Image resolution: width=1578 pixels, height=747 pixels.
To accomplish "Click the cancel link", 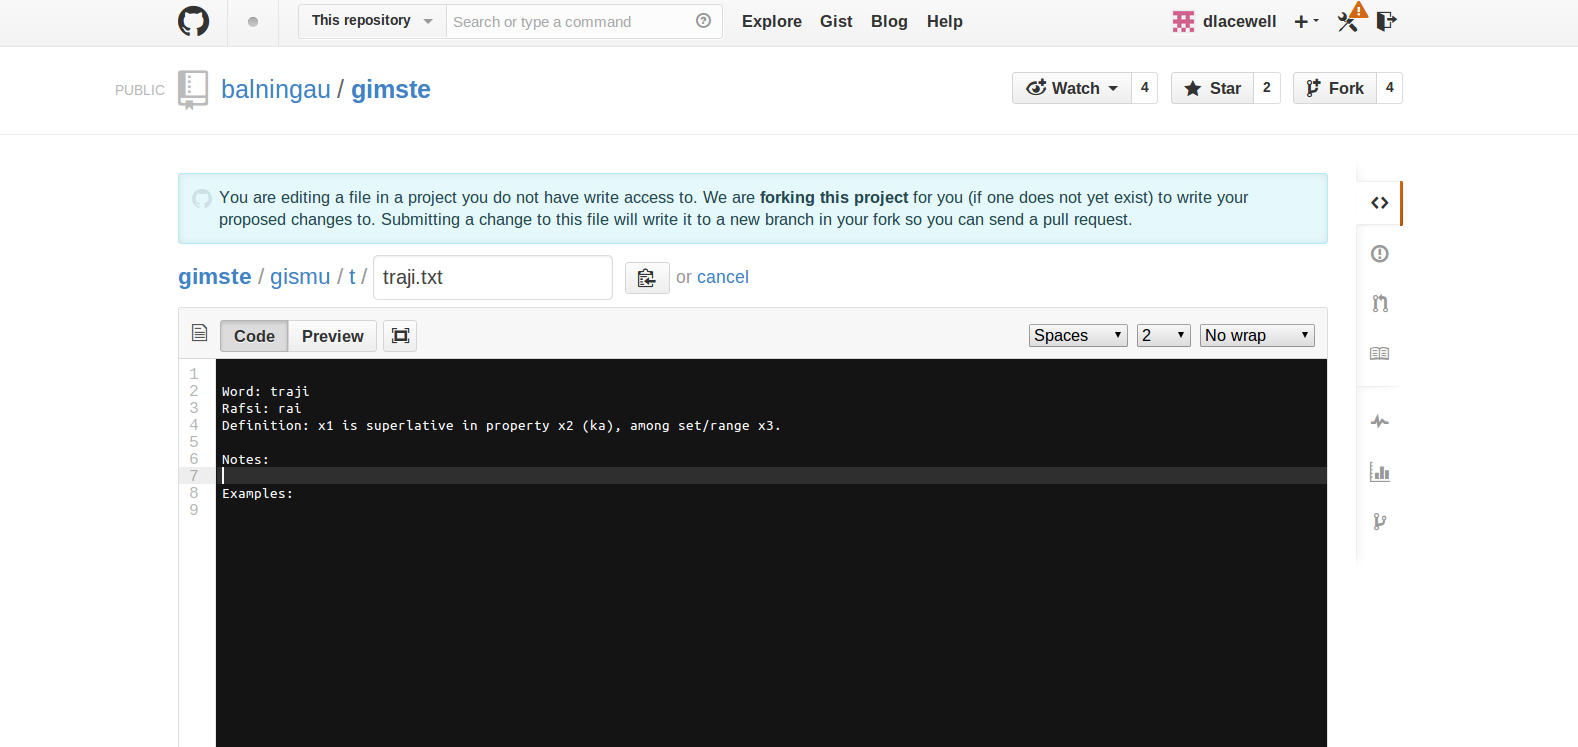I will [723, 277].
